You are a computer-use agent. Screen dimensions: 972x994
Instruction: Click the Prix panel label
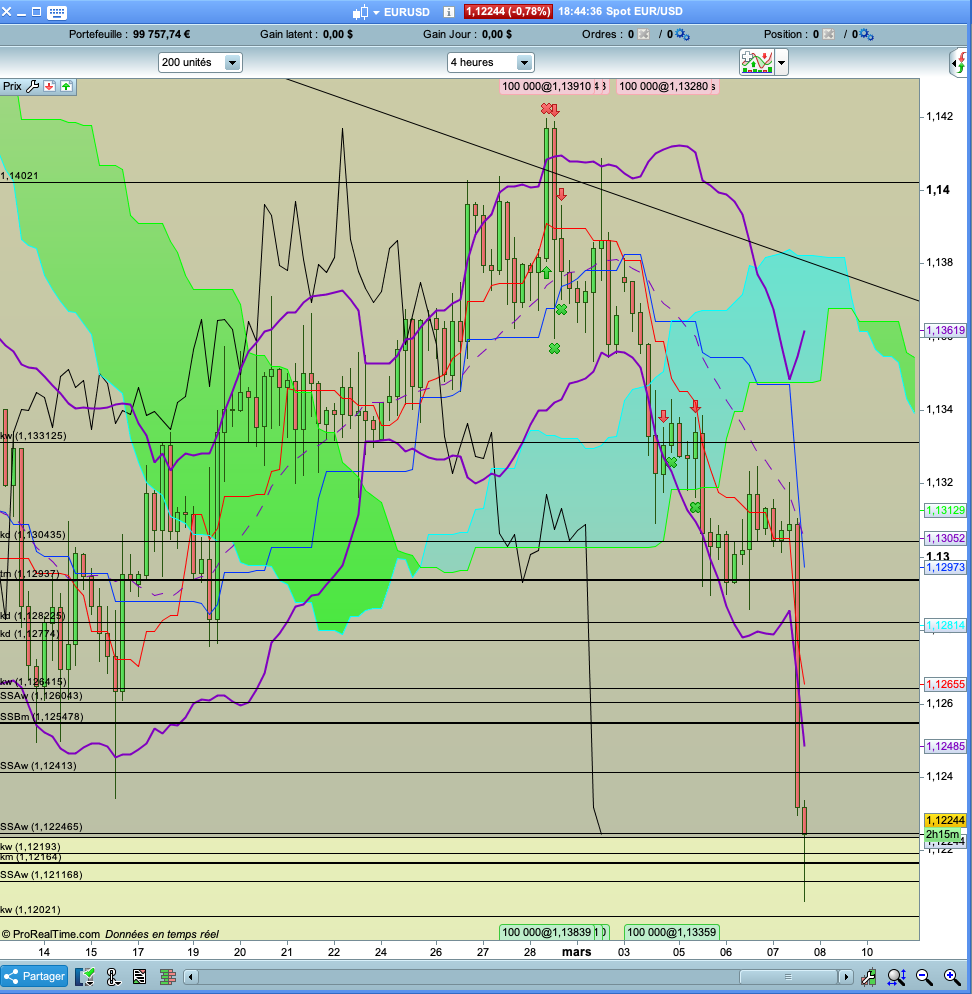pos(12,86)
